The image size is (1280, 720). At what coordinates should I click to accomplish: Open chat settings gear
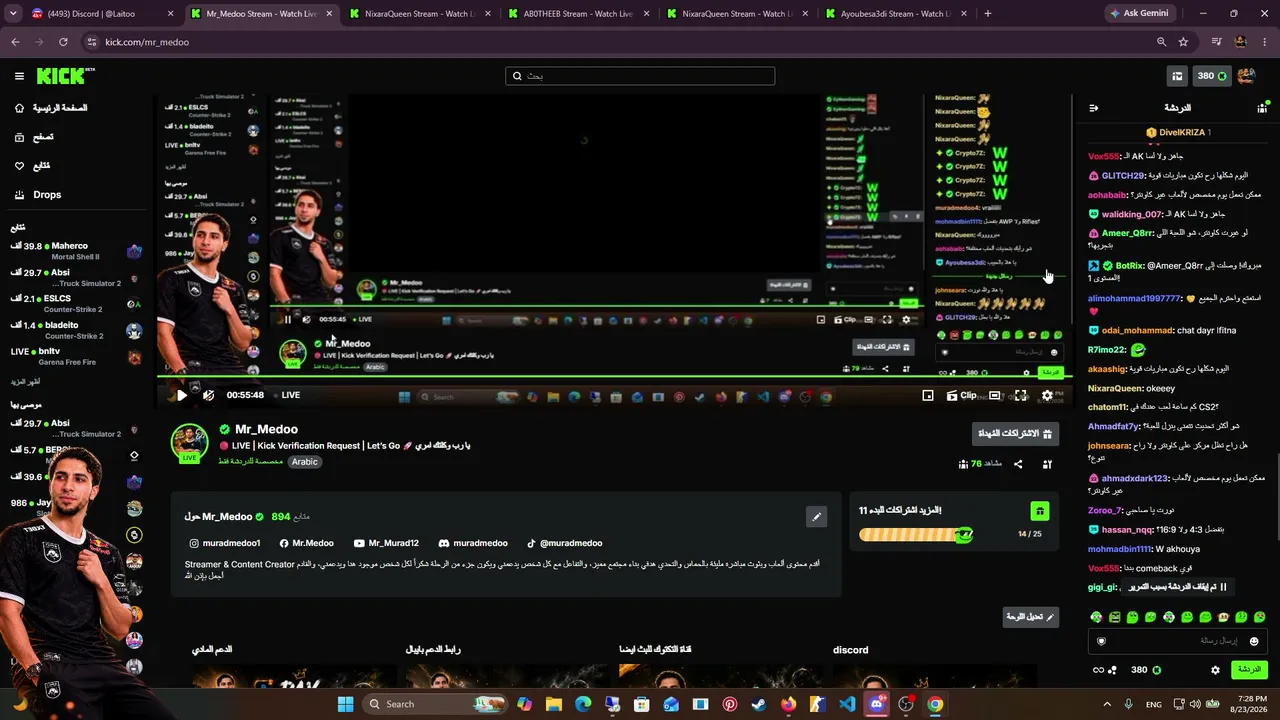point(1216,670)
